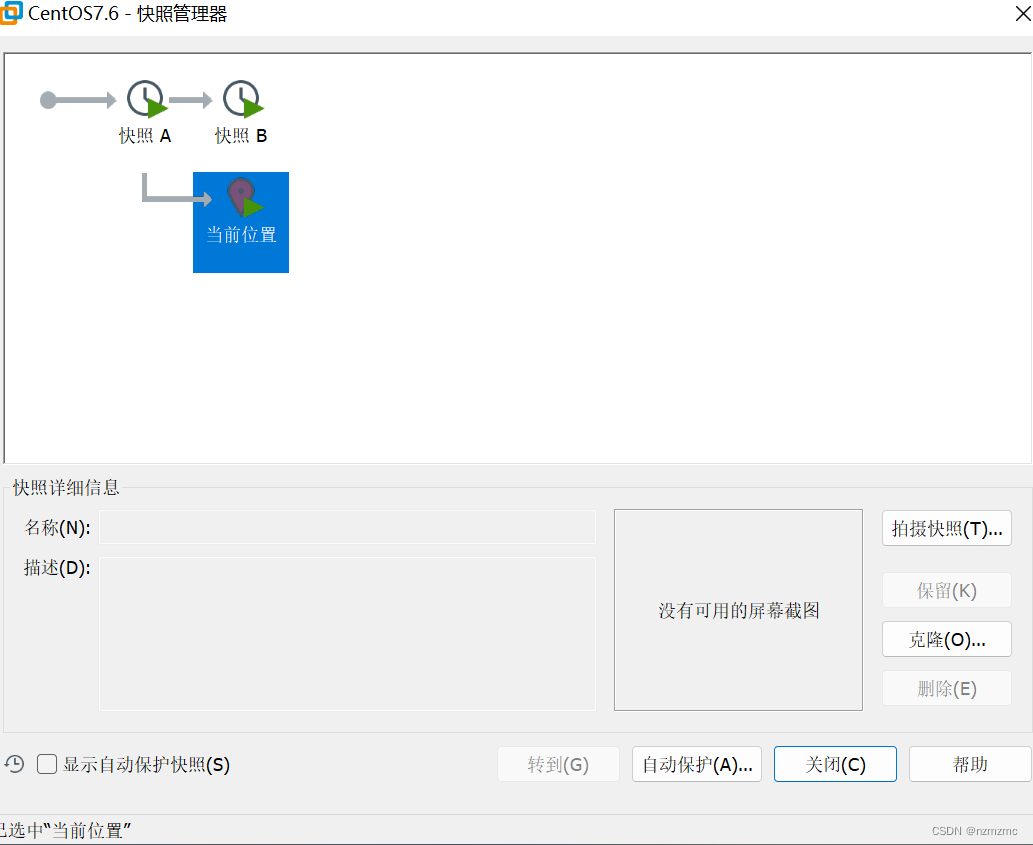The image size is (1033, 845).
Task: Click the 删除(E) delete button
Action: pos(947,688)
